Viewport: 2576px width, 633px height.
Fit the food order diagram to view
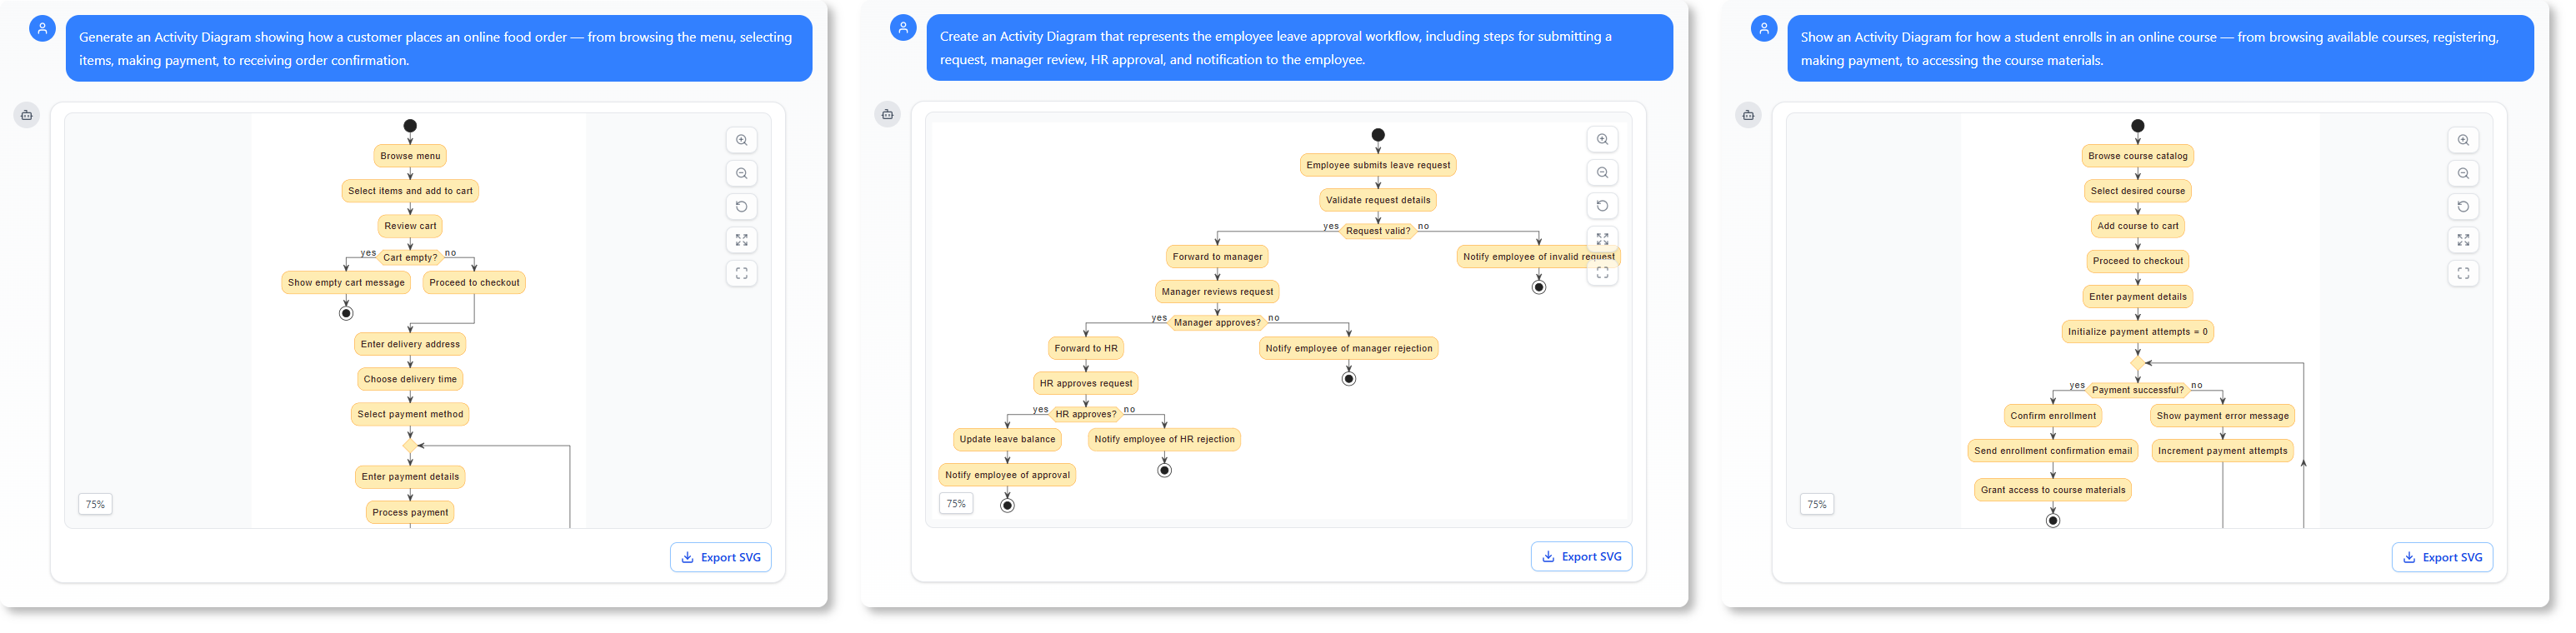pyautogui.click(x=741, y=240)
